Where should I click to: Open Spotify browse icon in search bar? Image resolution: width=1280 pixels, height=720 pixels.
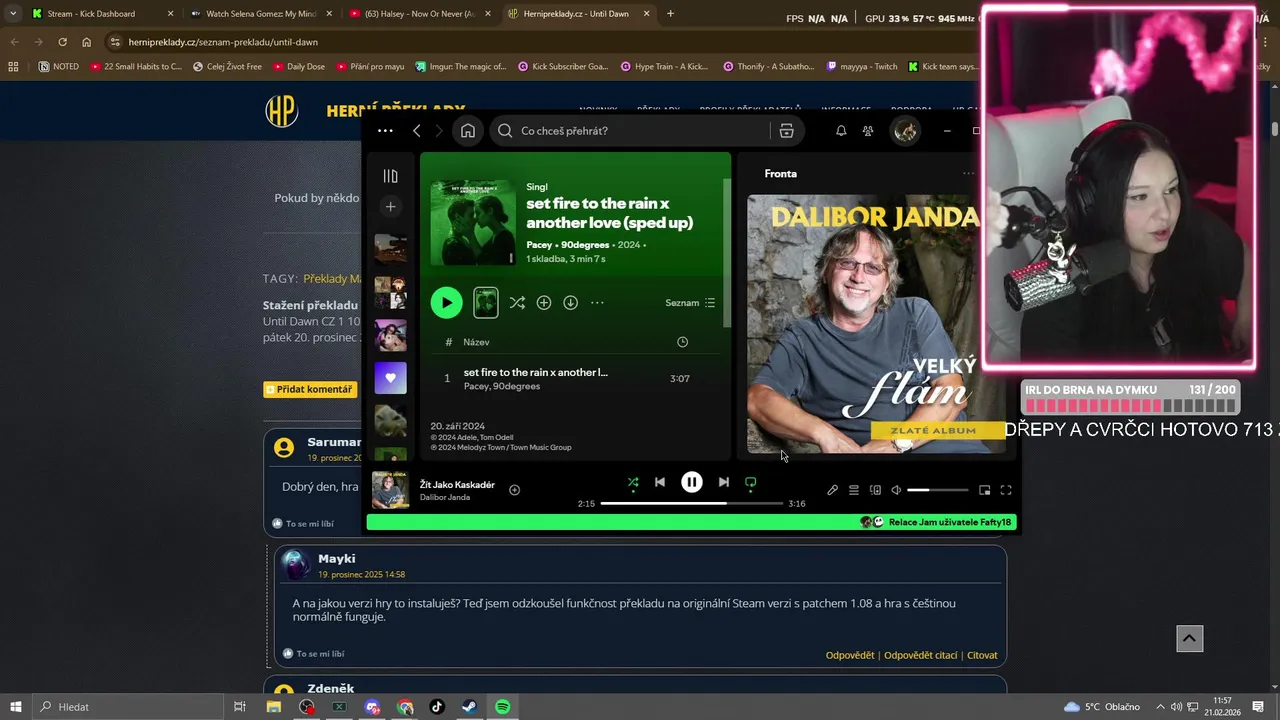pos(786,131)
